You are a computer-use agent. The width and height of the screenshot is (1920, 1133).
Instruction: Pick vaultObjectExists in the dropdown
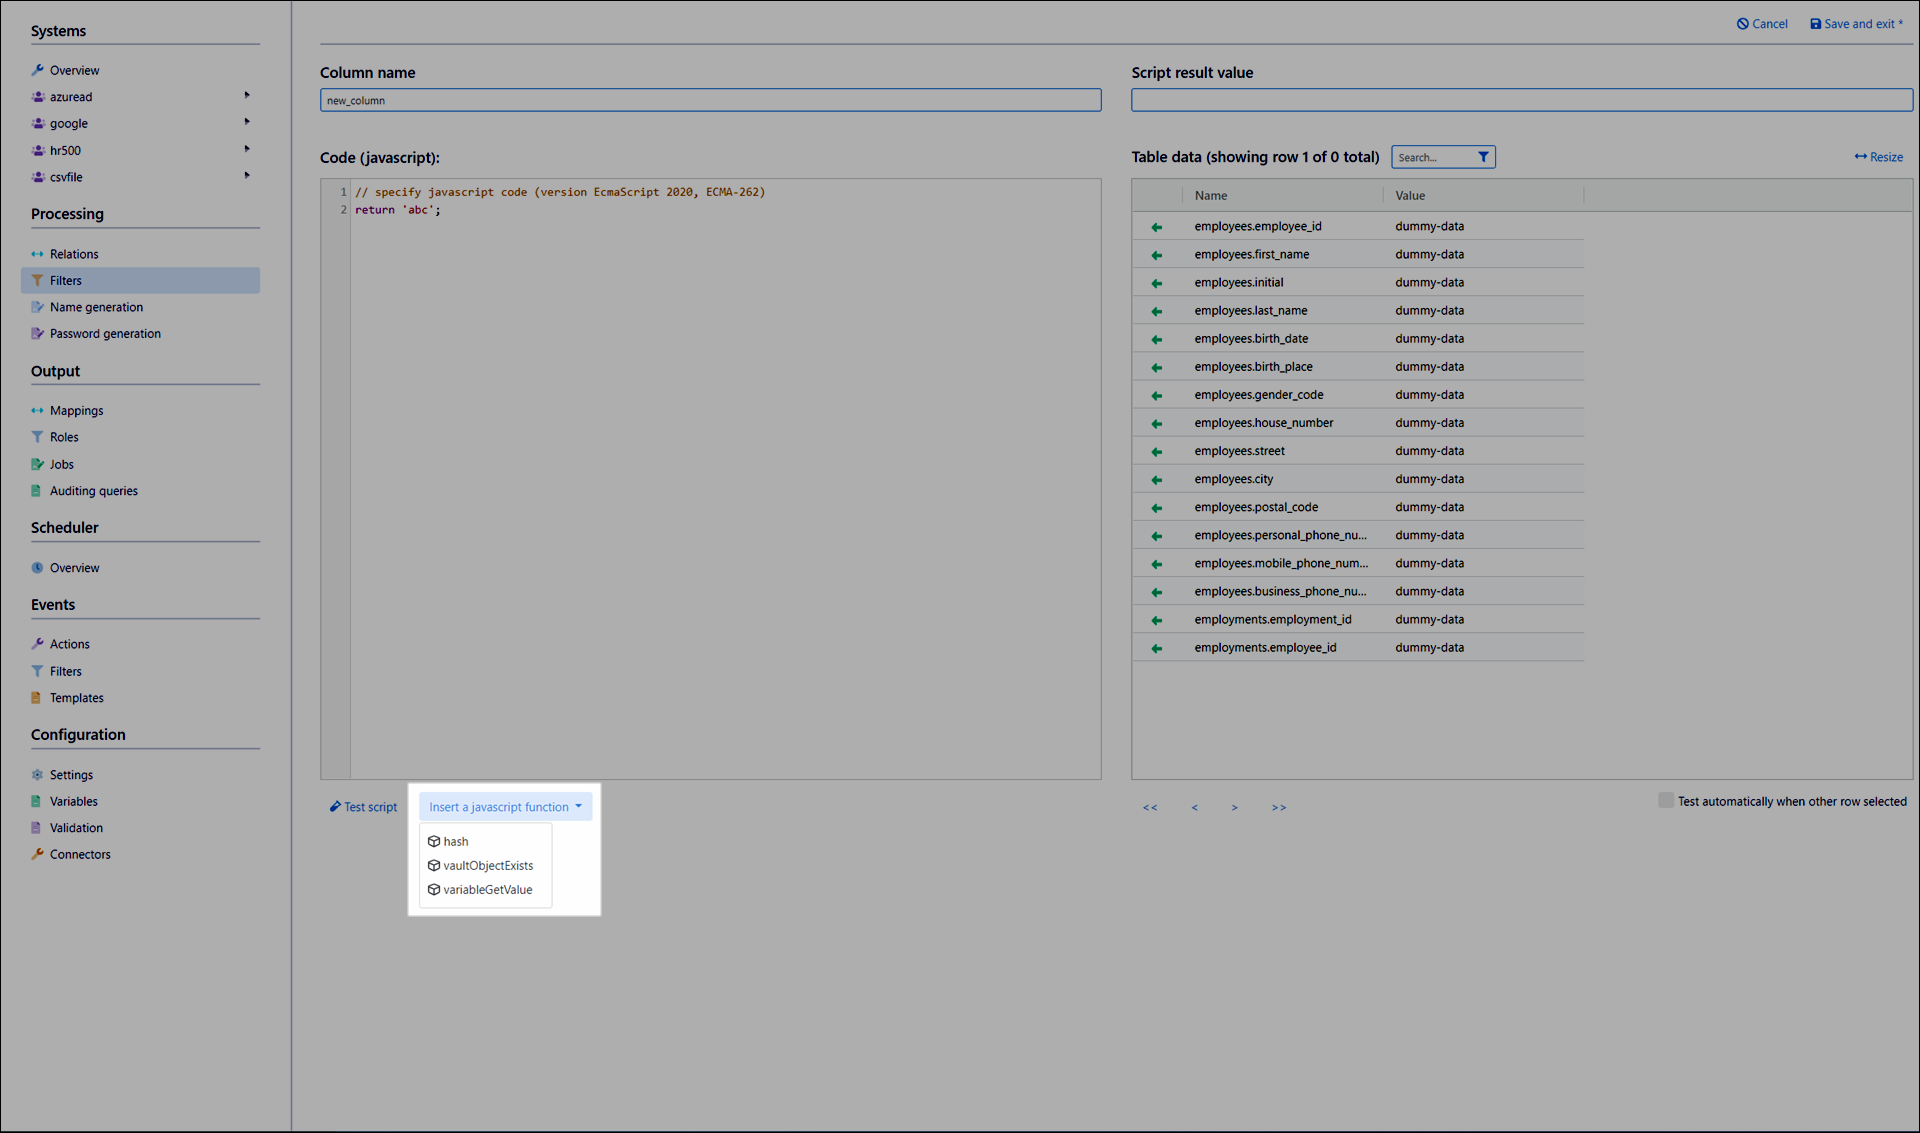click(487, 866)
